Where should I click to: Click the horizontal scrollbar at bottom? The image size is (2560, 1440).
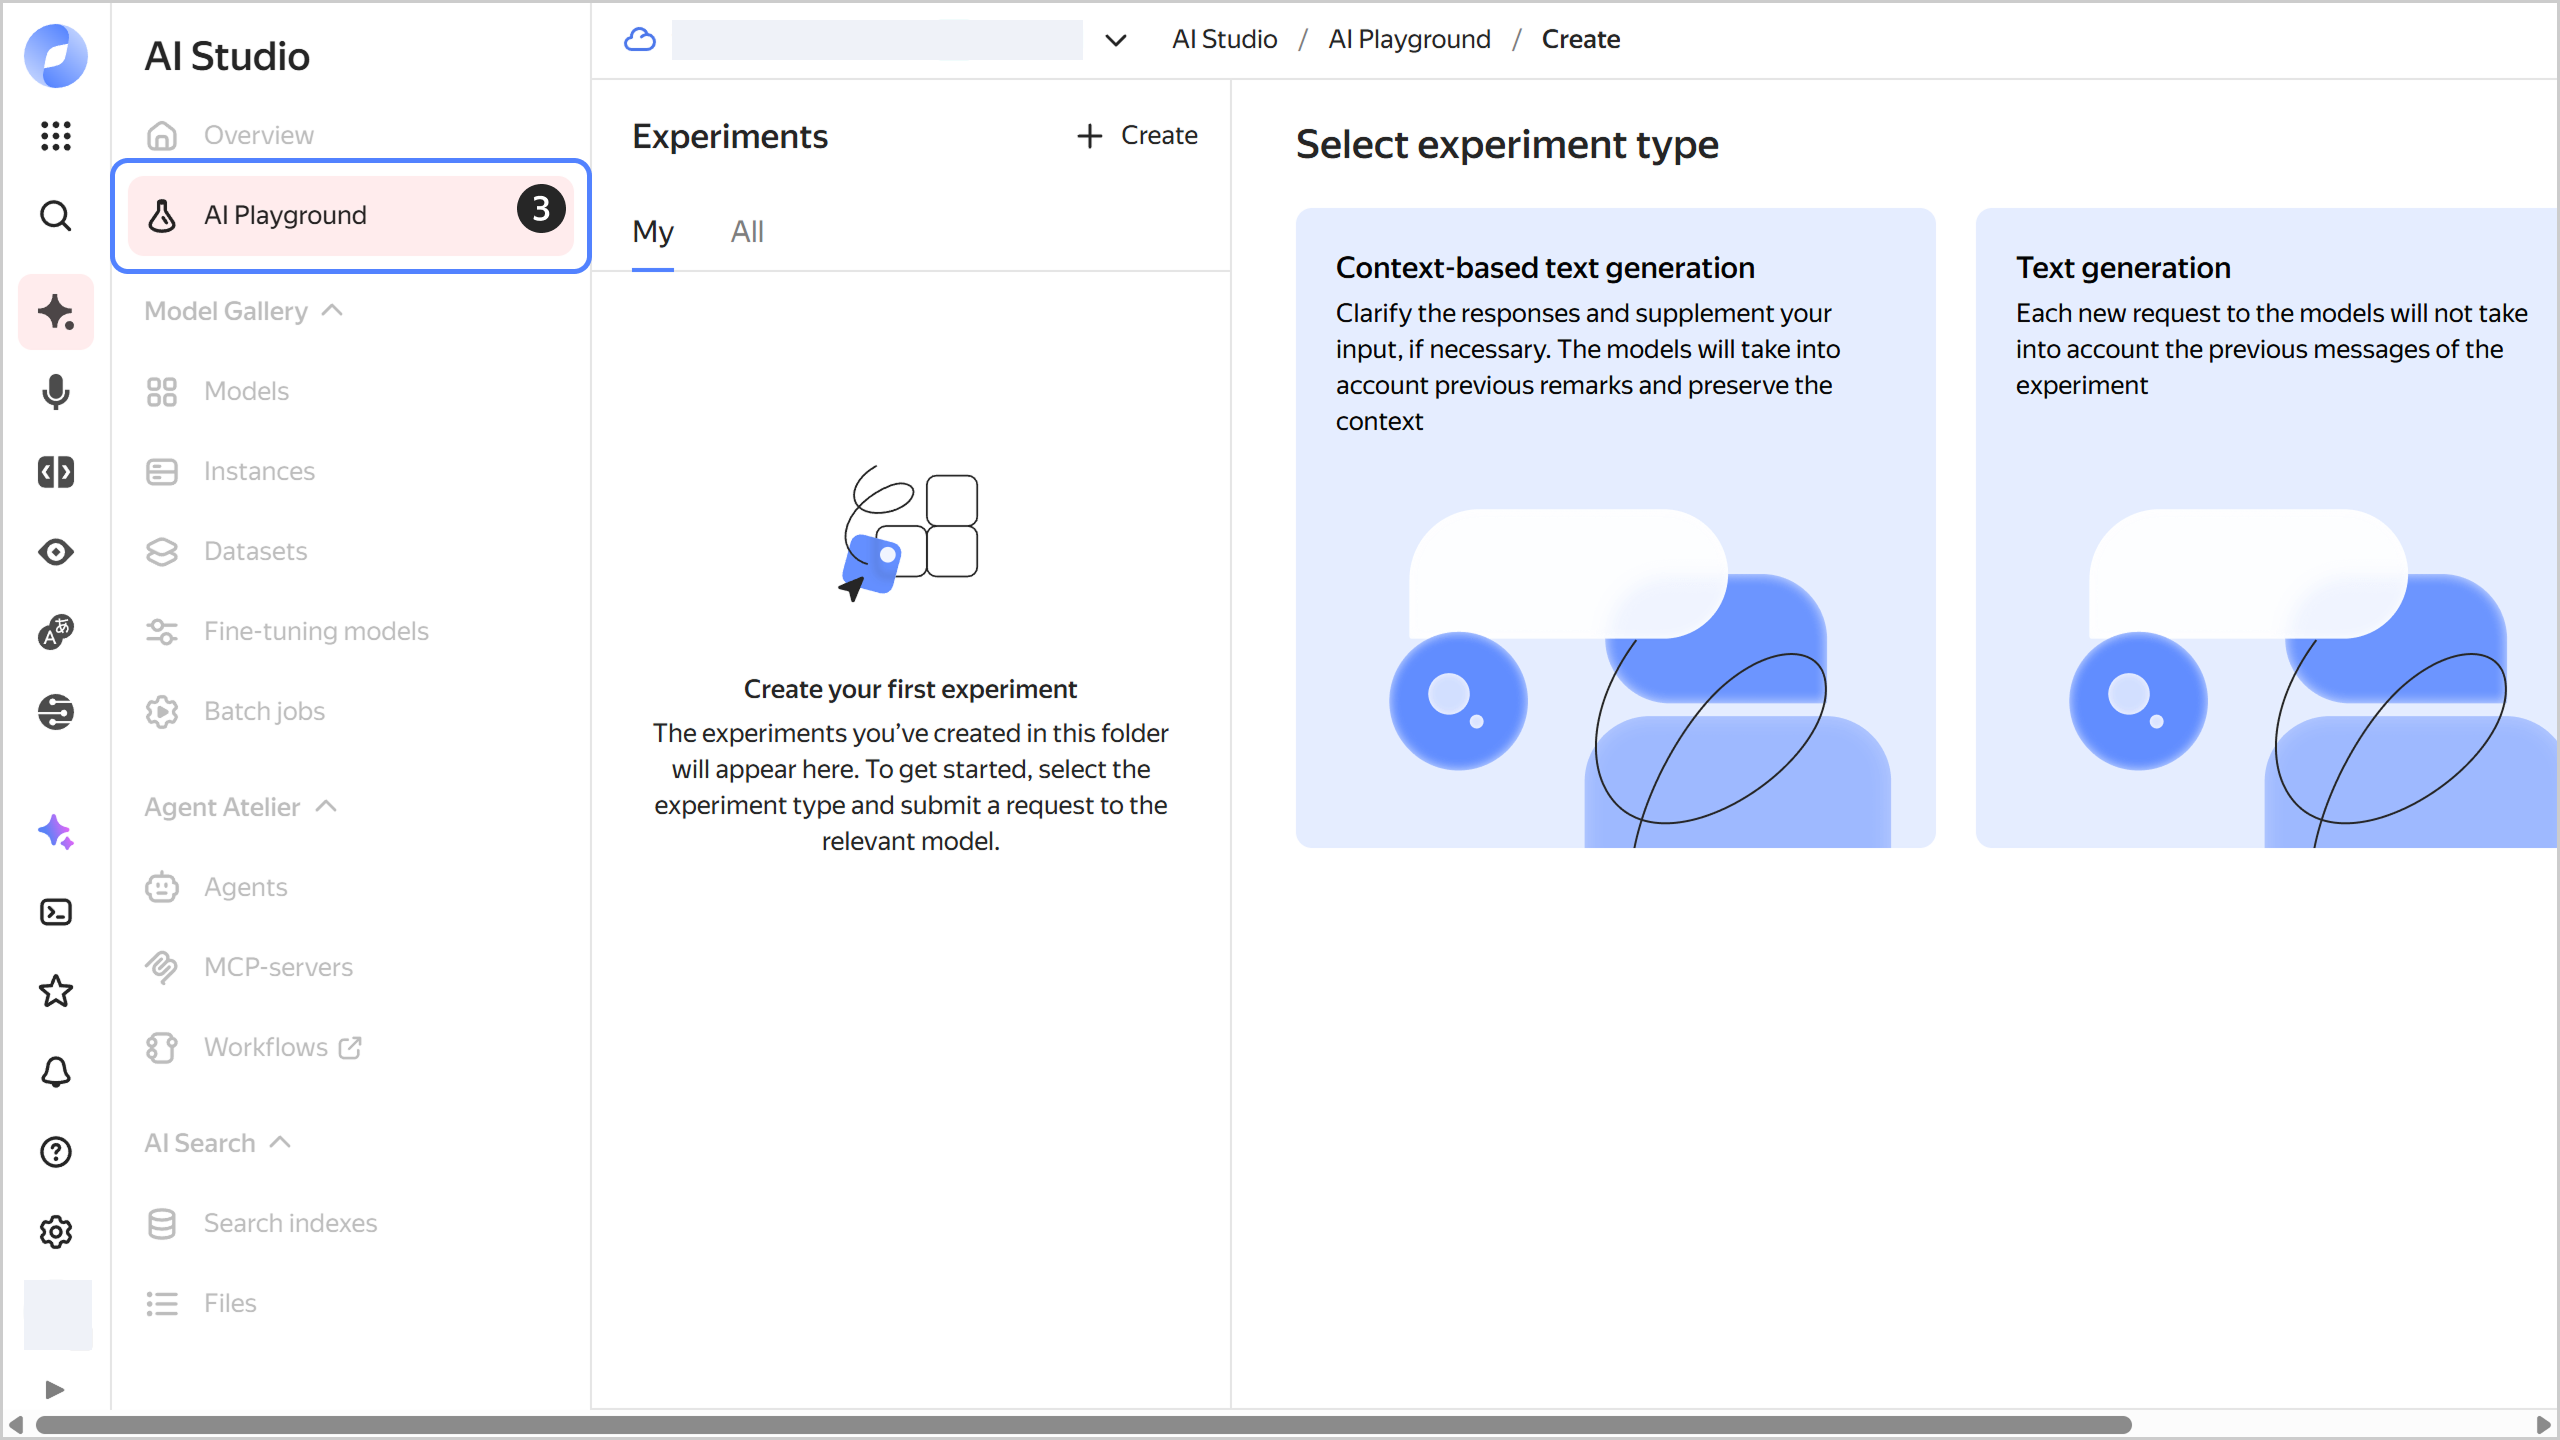1083,1424
